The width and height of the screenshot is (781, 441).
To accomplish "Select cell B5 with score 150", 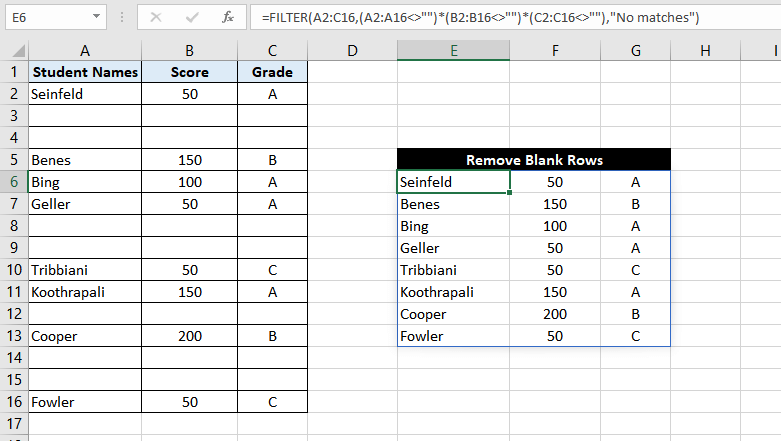I will click(189, 160).
